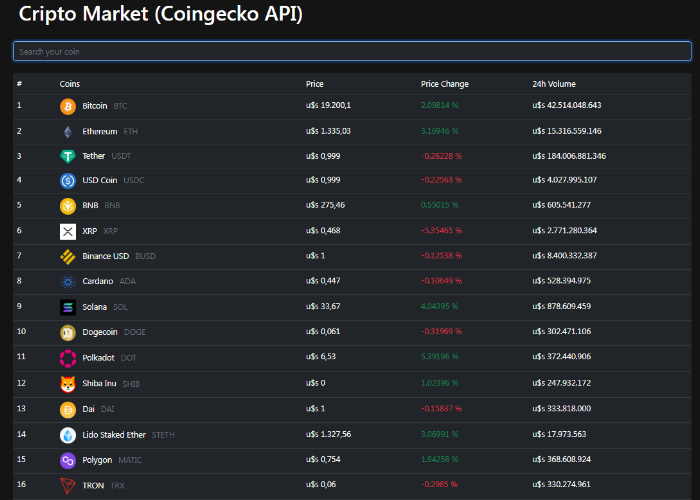Click Bitcoin price u$s 19.200,1

point(328,105)
